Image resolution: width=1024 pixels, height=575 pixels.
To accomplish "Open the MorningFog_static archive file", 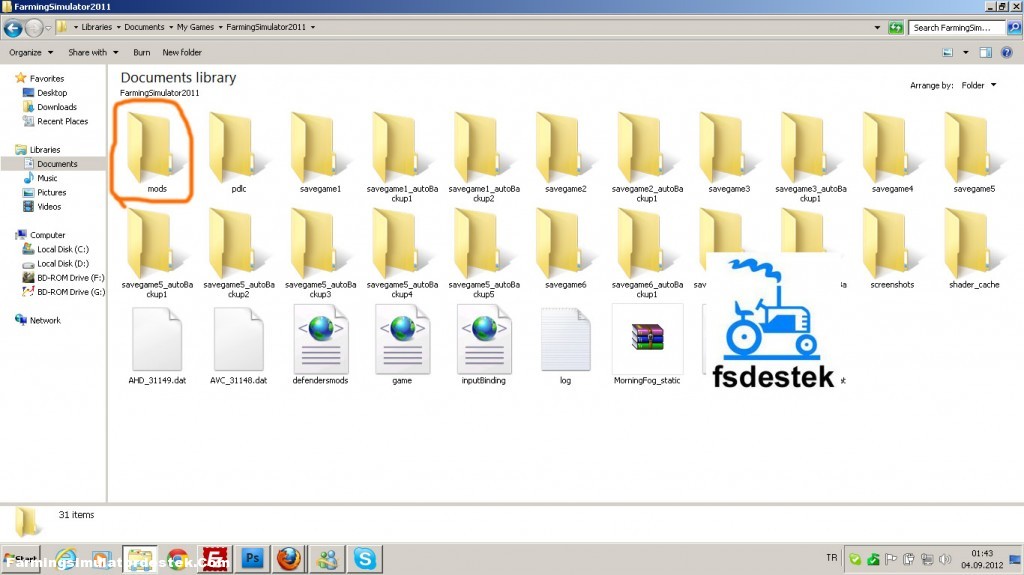I will click(647, 338).
